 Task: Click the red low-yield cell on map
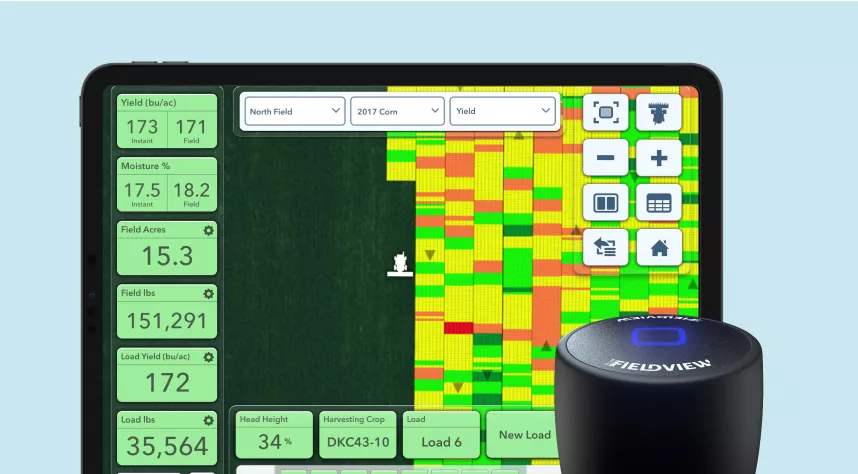tap(458, 328)
